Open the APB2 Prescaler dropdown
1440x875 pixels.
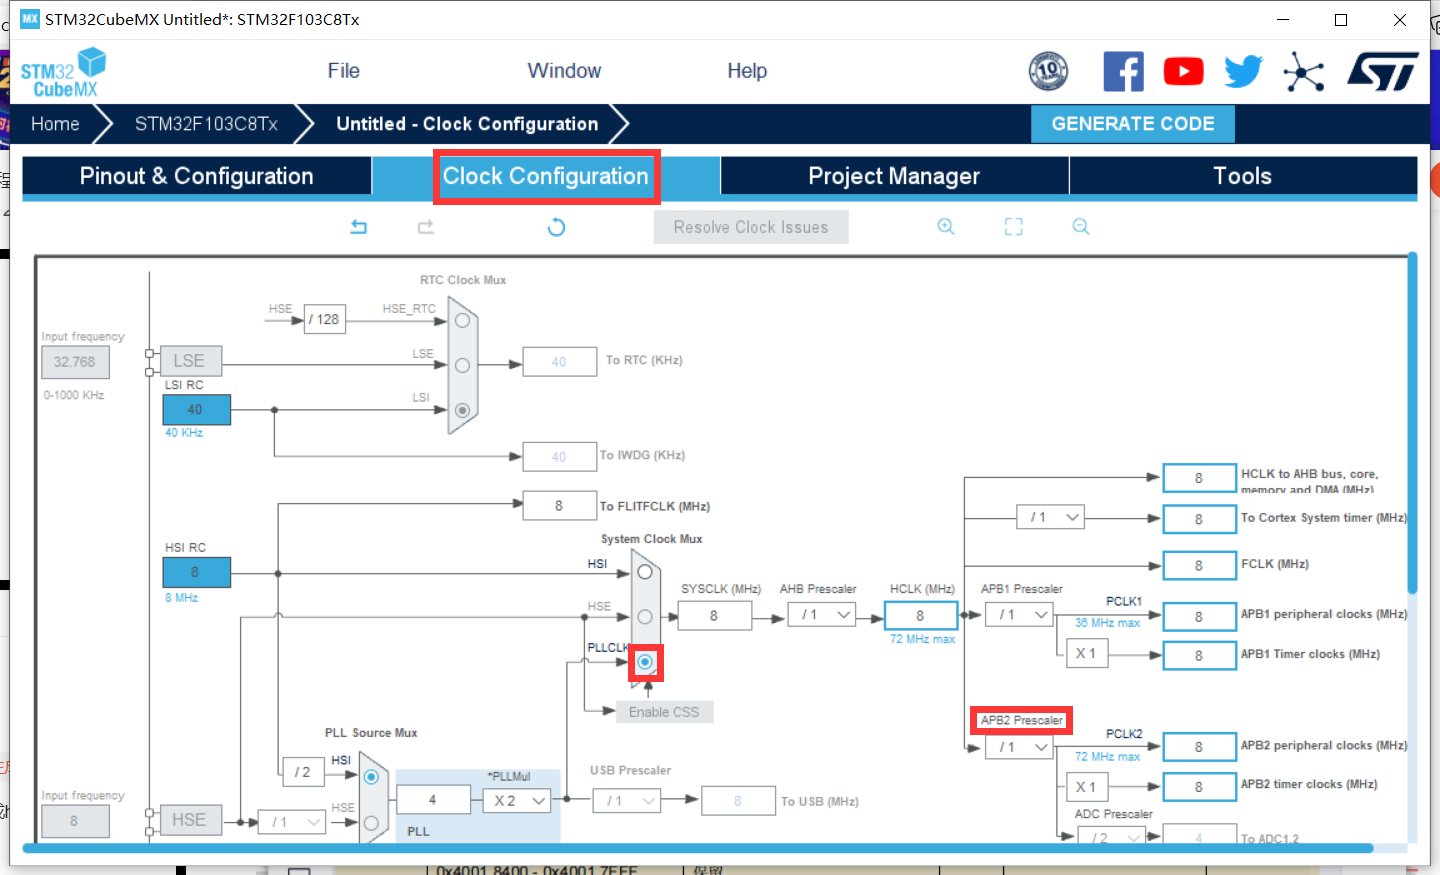[x=1020, y=747]
